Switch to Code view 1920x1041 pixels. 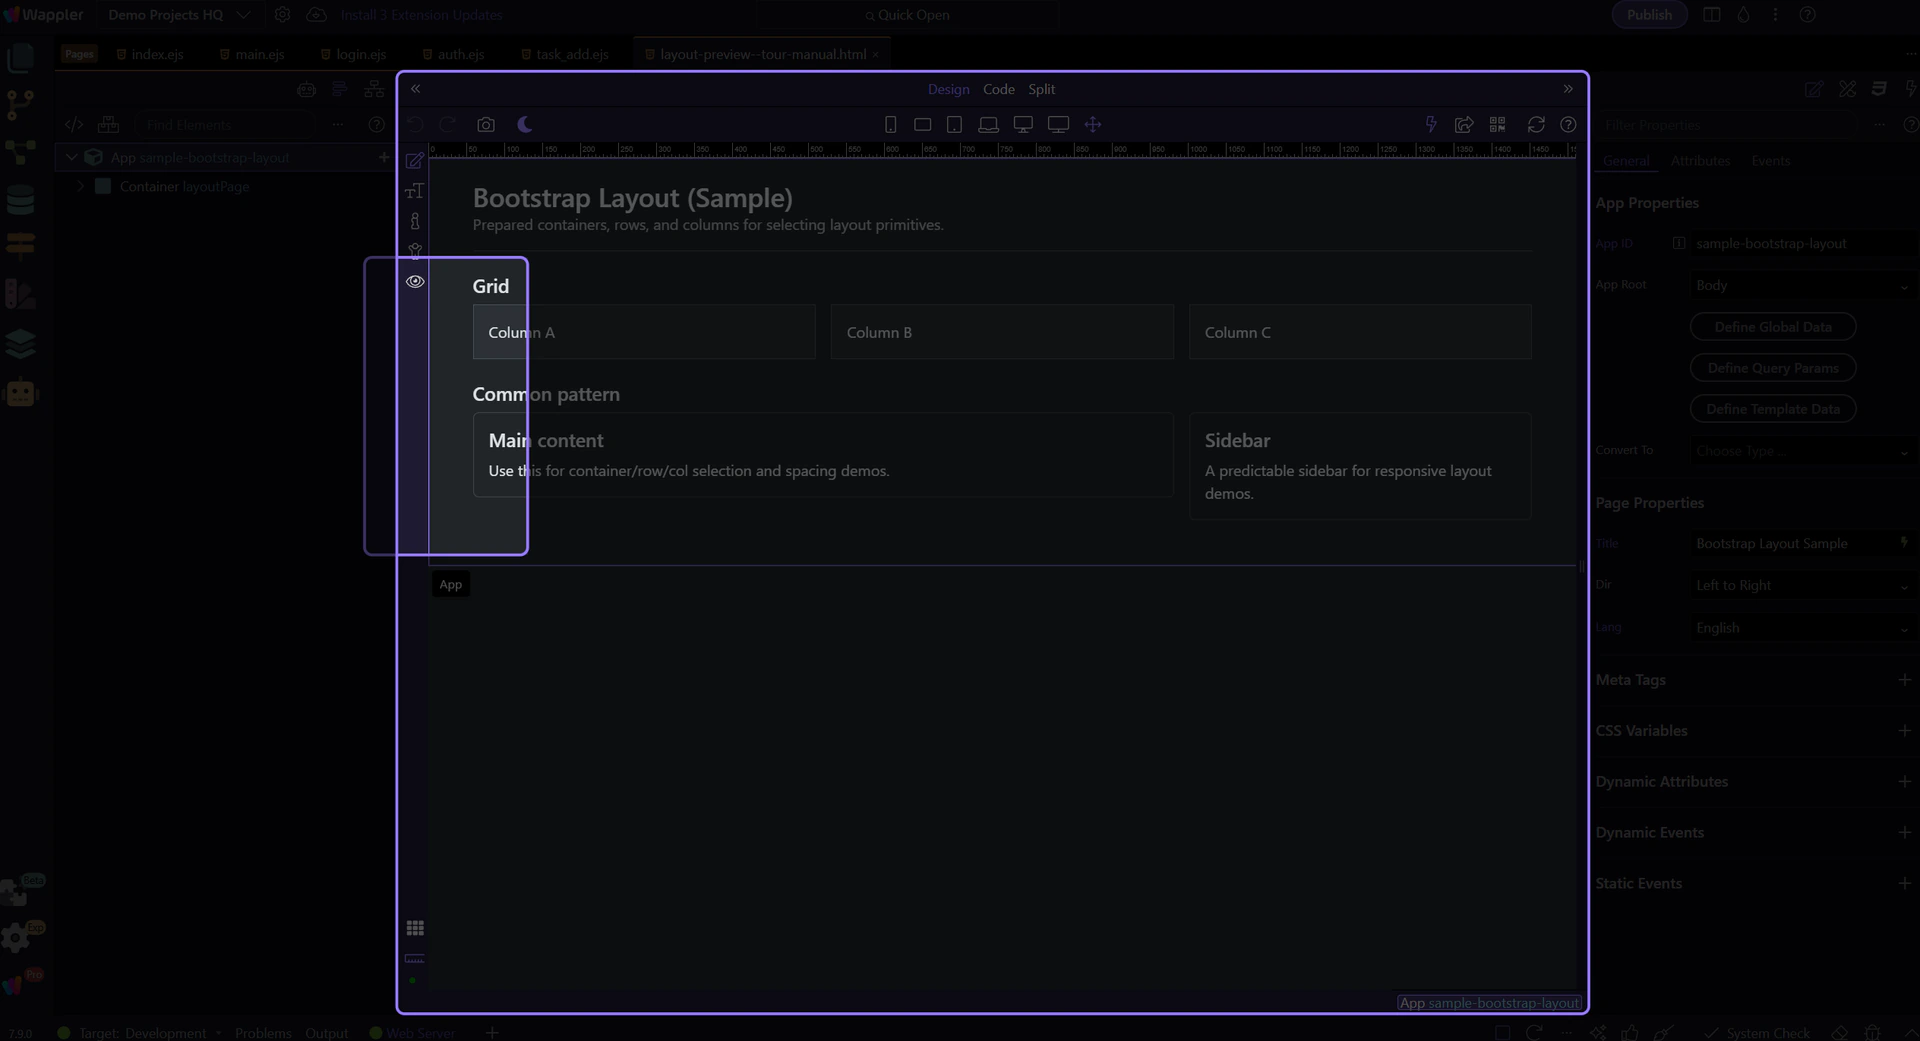tap(998, 89)
